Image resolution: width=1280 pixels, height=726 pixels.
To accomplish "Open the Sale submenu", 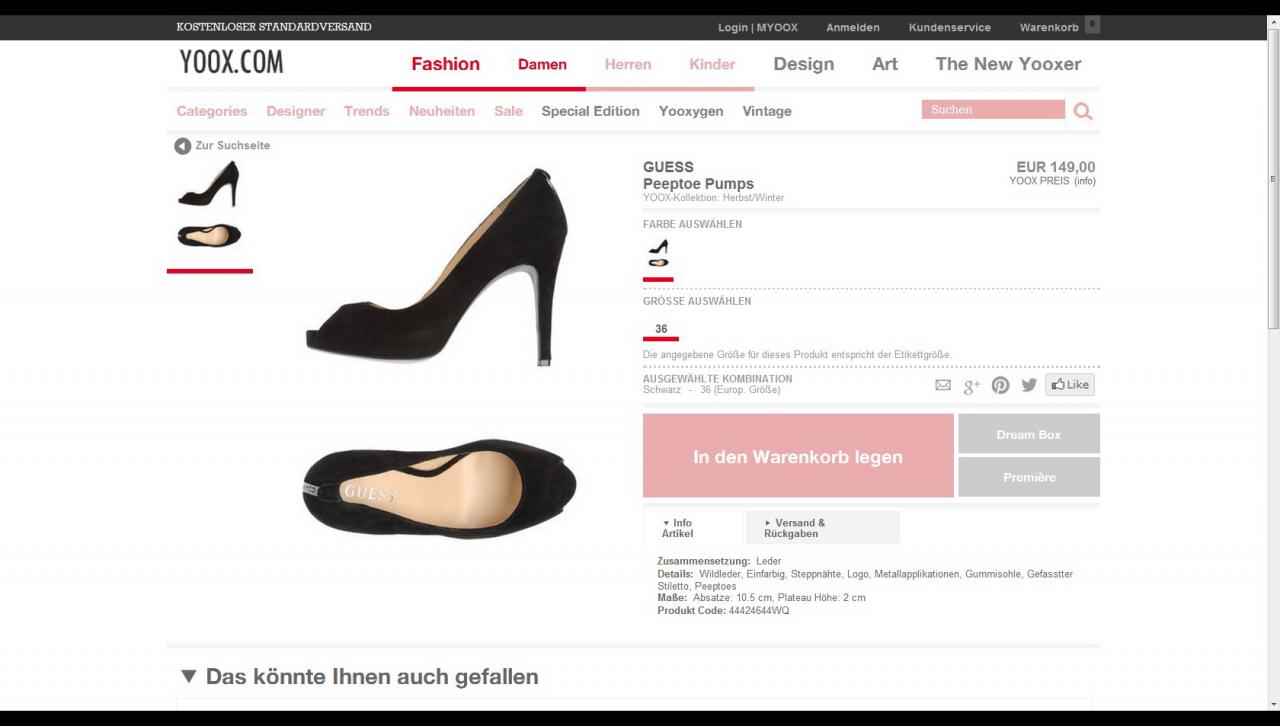I will point(508,111).
